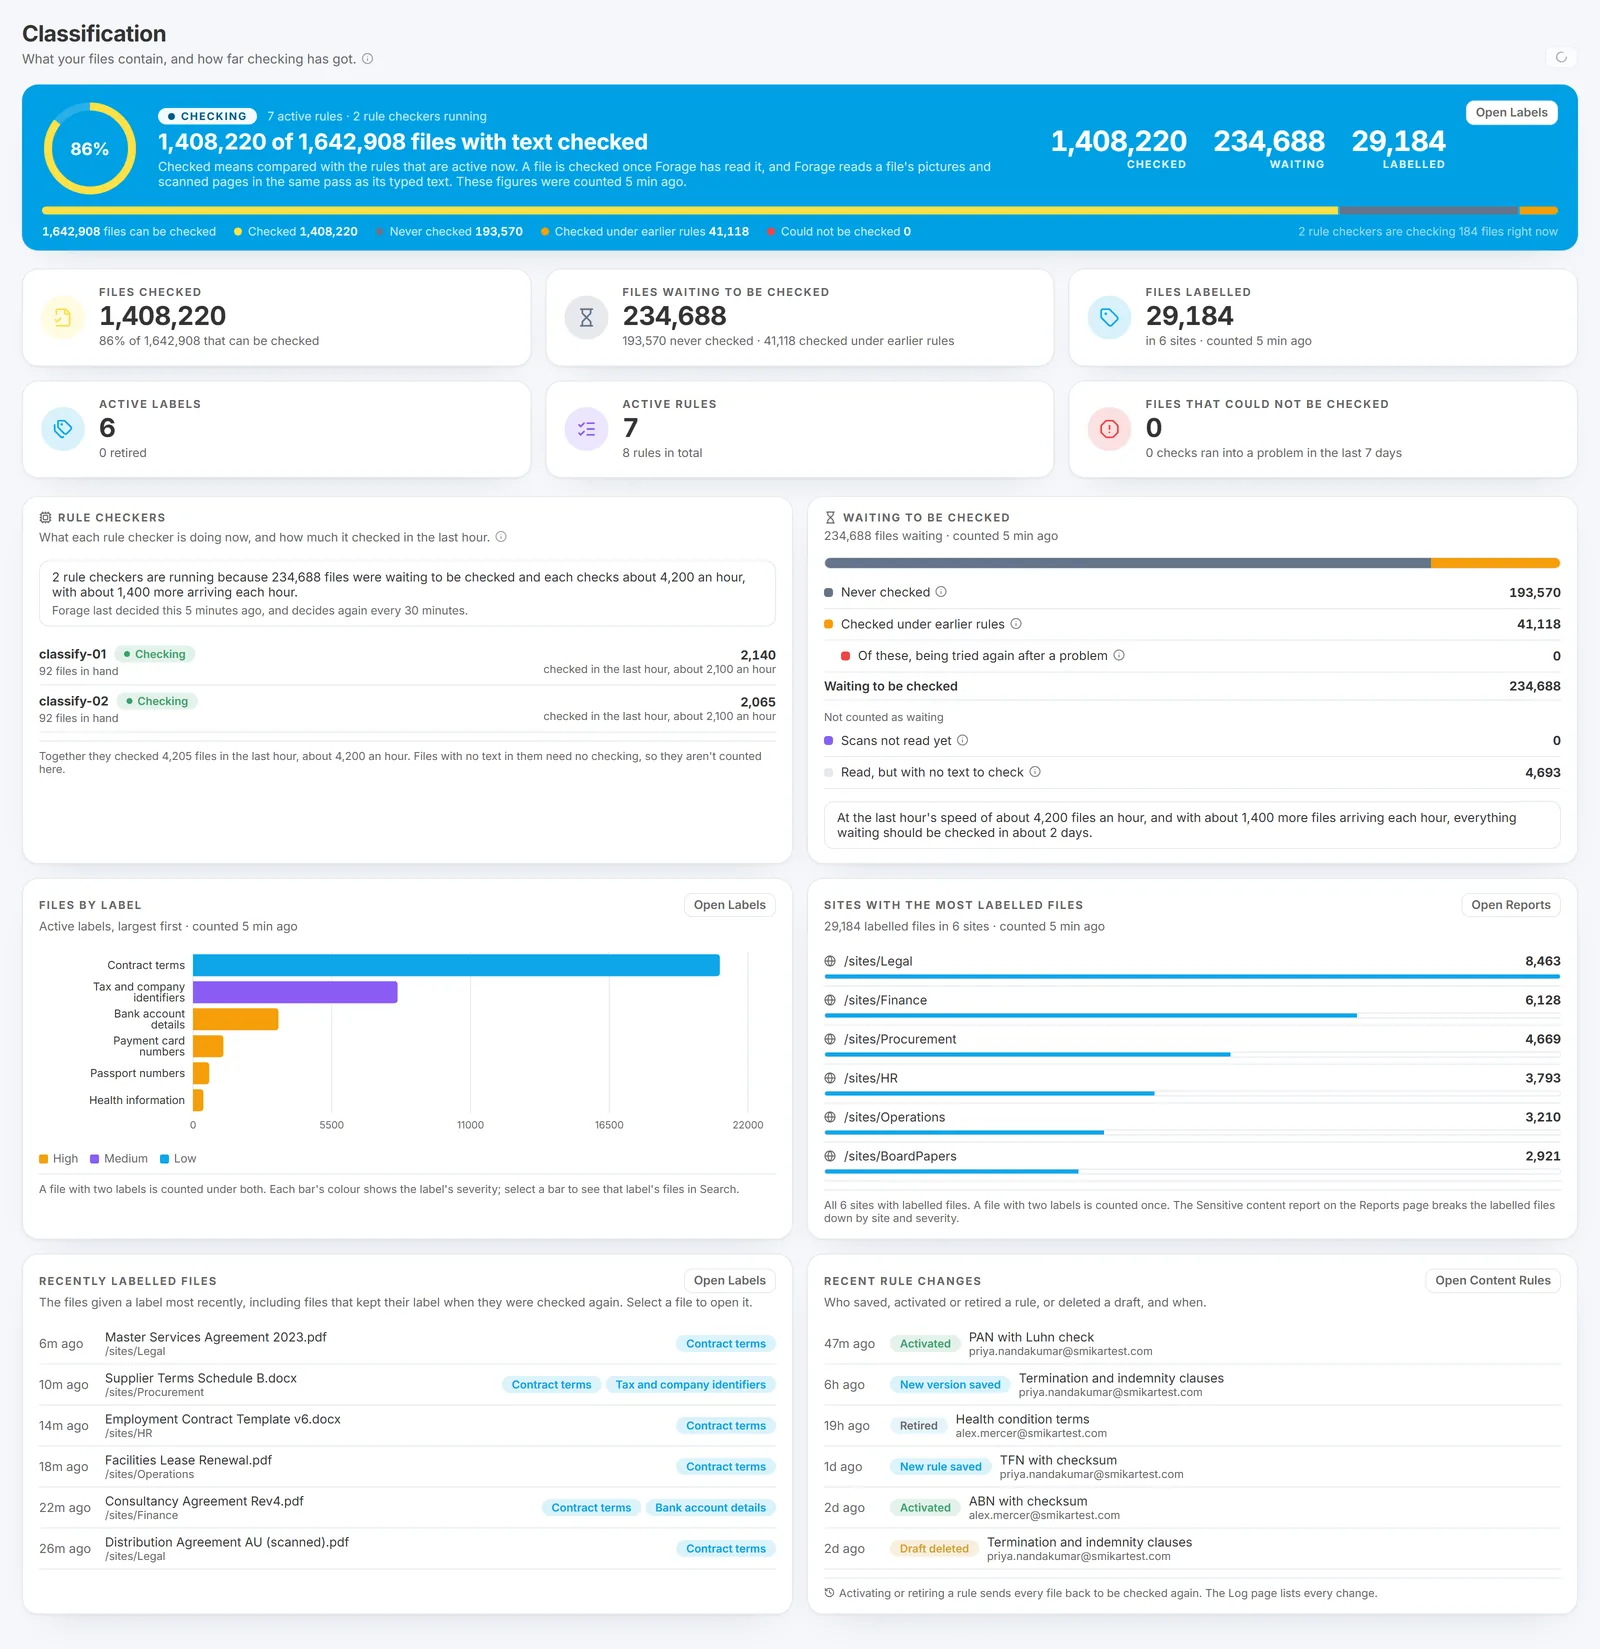Open Labels in Files by Label panel
The height and width of the screenshot is (1649, 1600).
[x=730, y=905]
